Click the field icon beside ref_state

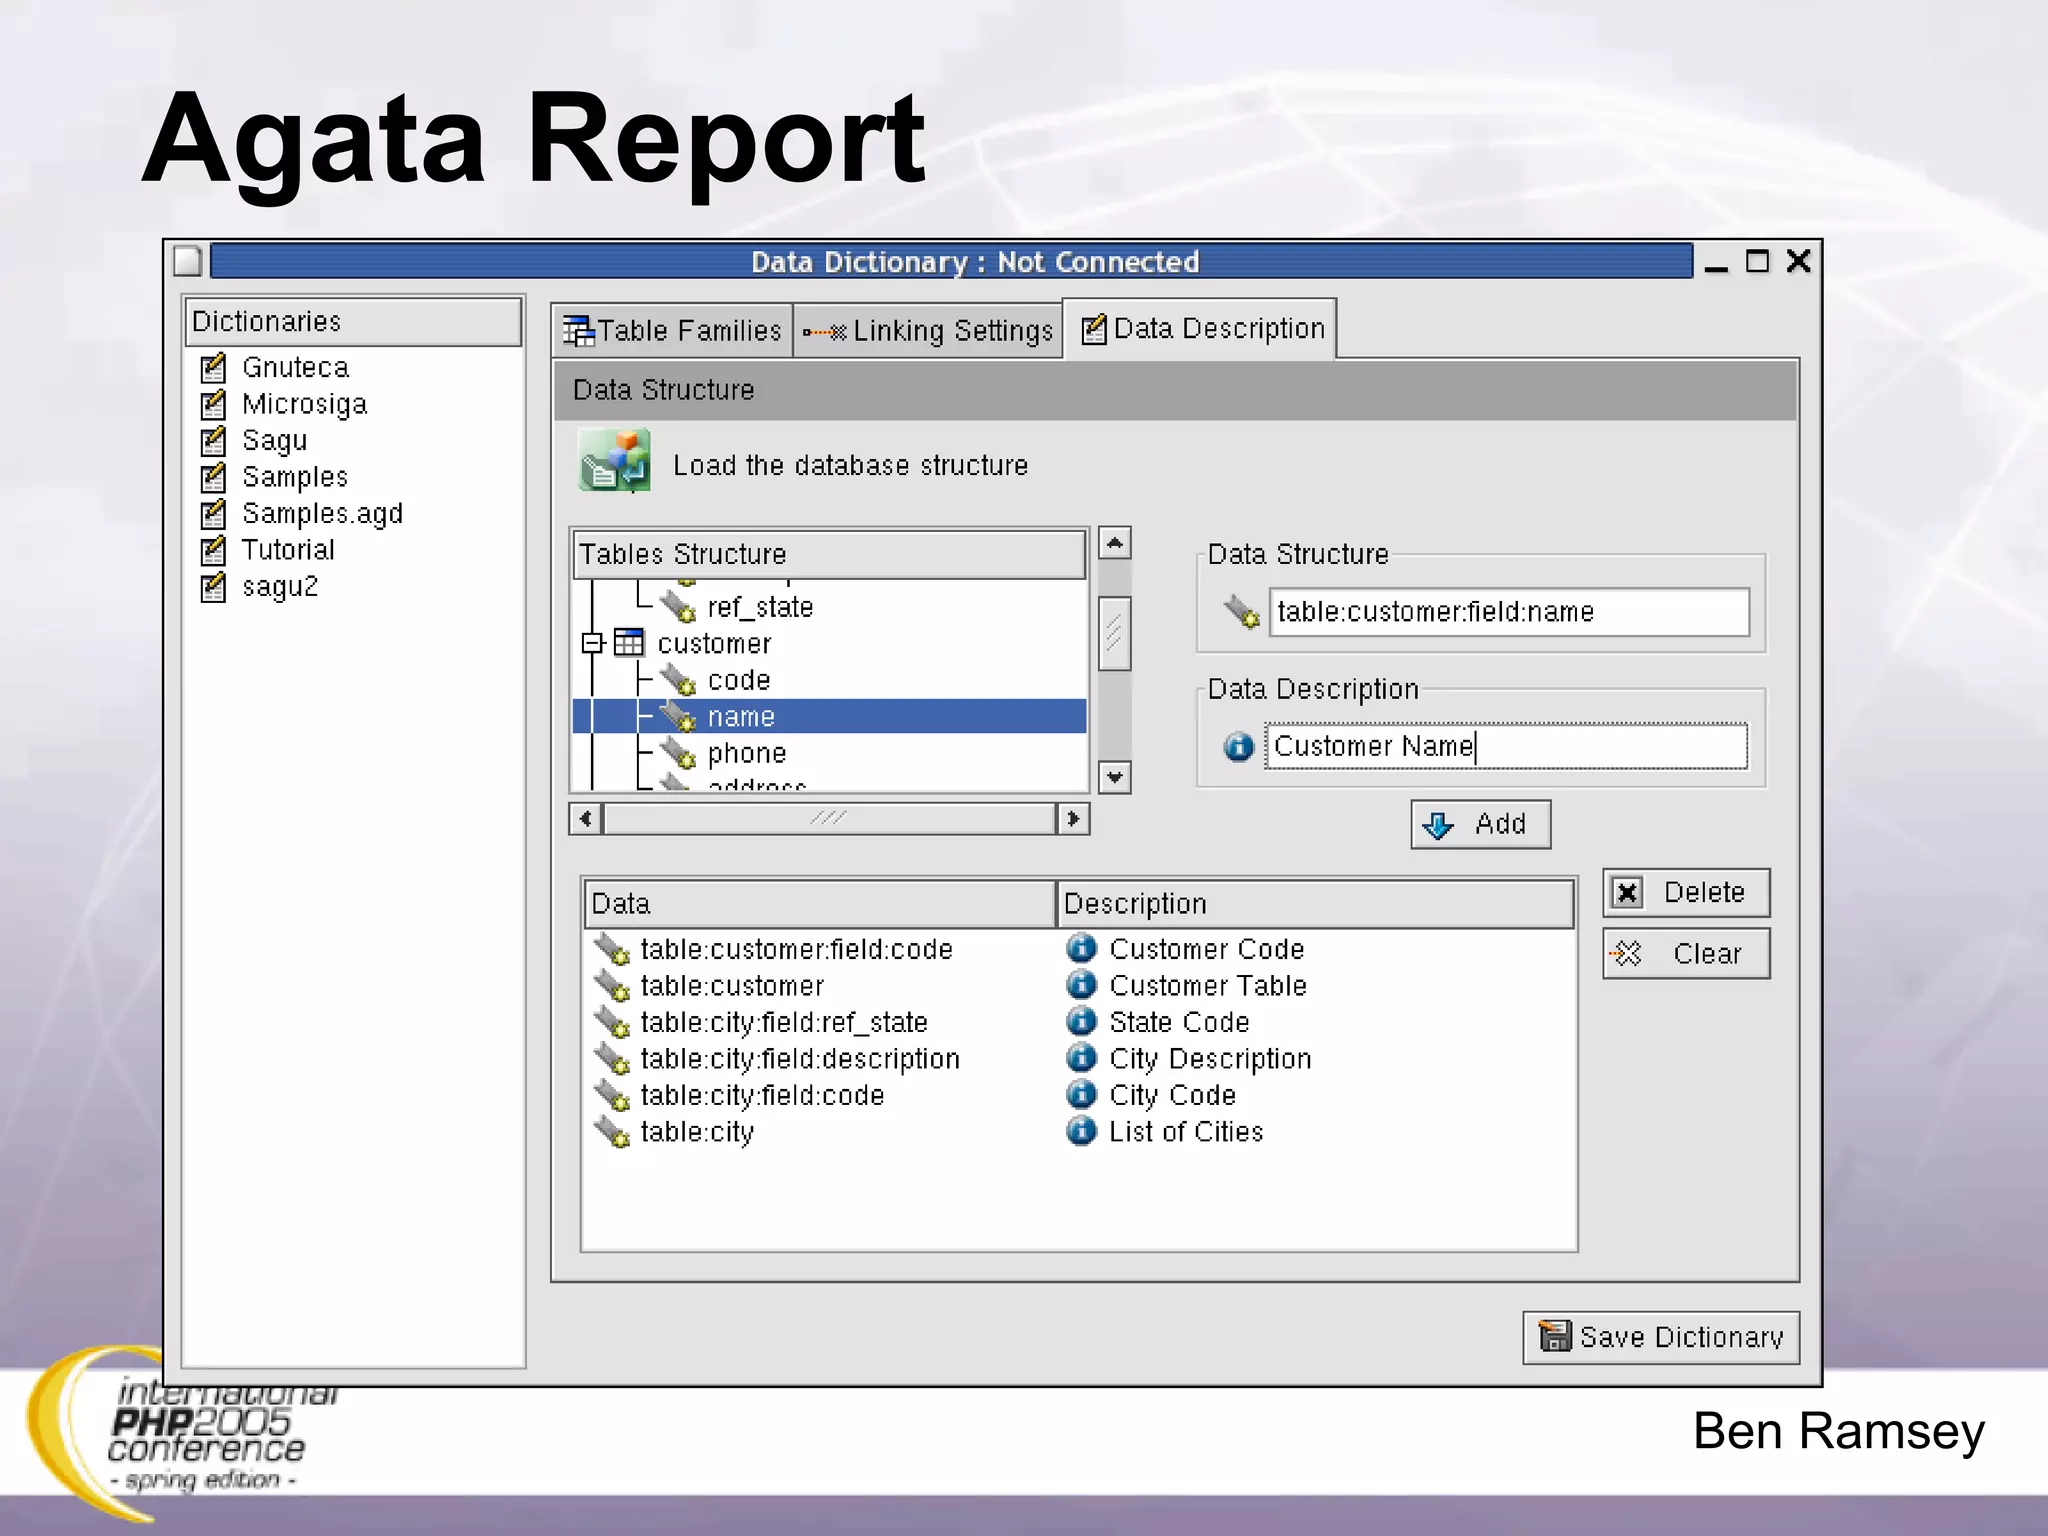[678, 606]
